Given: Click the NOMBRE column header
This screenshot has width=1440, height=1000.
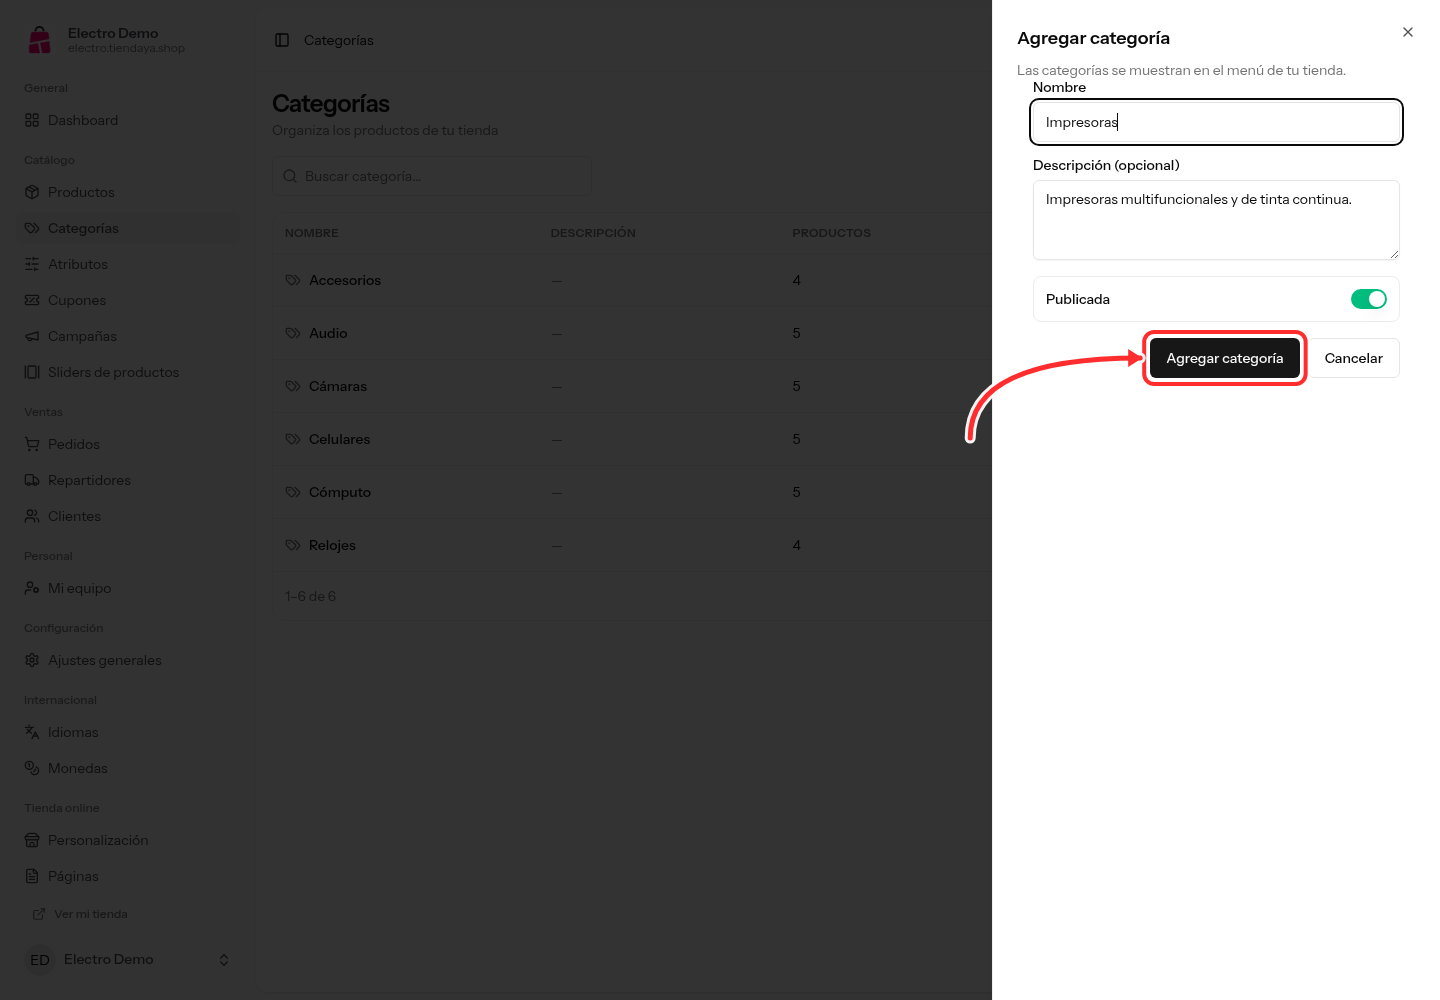Looking at the screenshot, I should (x=312, y=233).
